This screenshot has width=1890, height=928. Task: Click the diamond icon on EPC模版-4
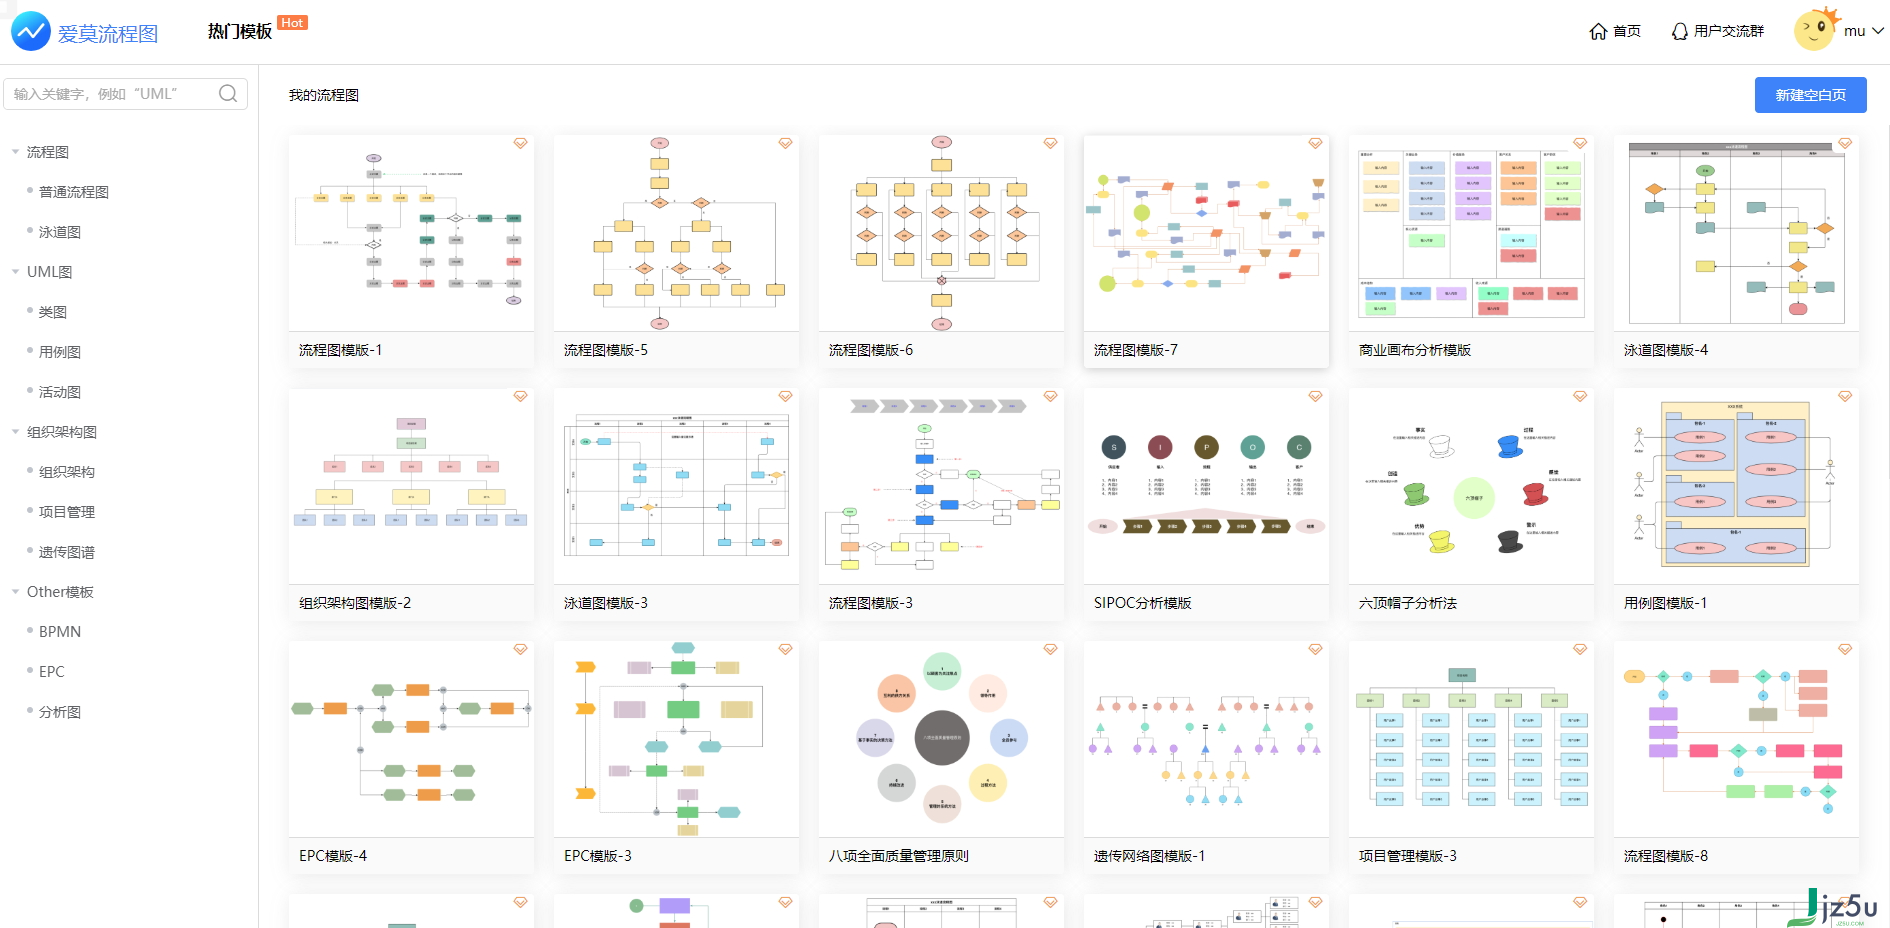[x=520, y=649]
